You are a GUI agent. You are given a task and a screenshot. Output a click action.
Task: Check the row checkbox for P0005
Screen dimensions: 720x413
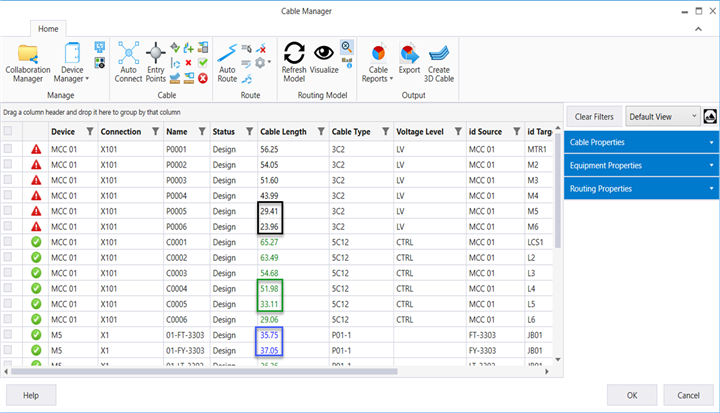tap(8, 211)
